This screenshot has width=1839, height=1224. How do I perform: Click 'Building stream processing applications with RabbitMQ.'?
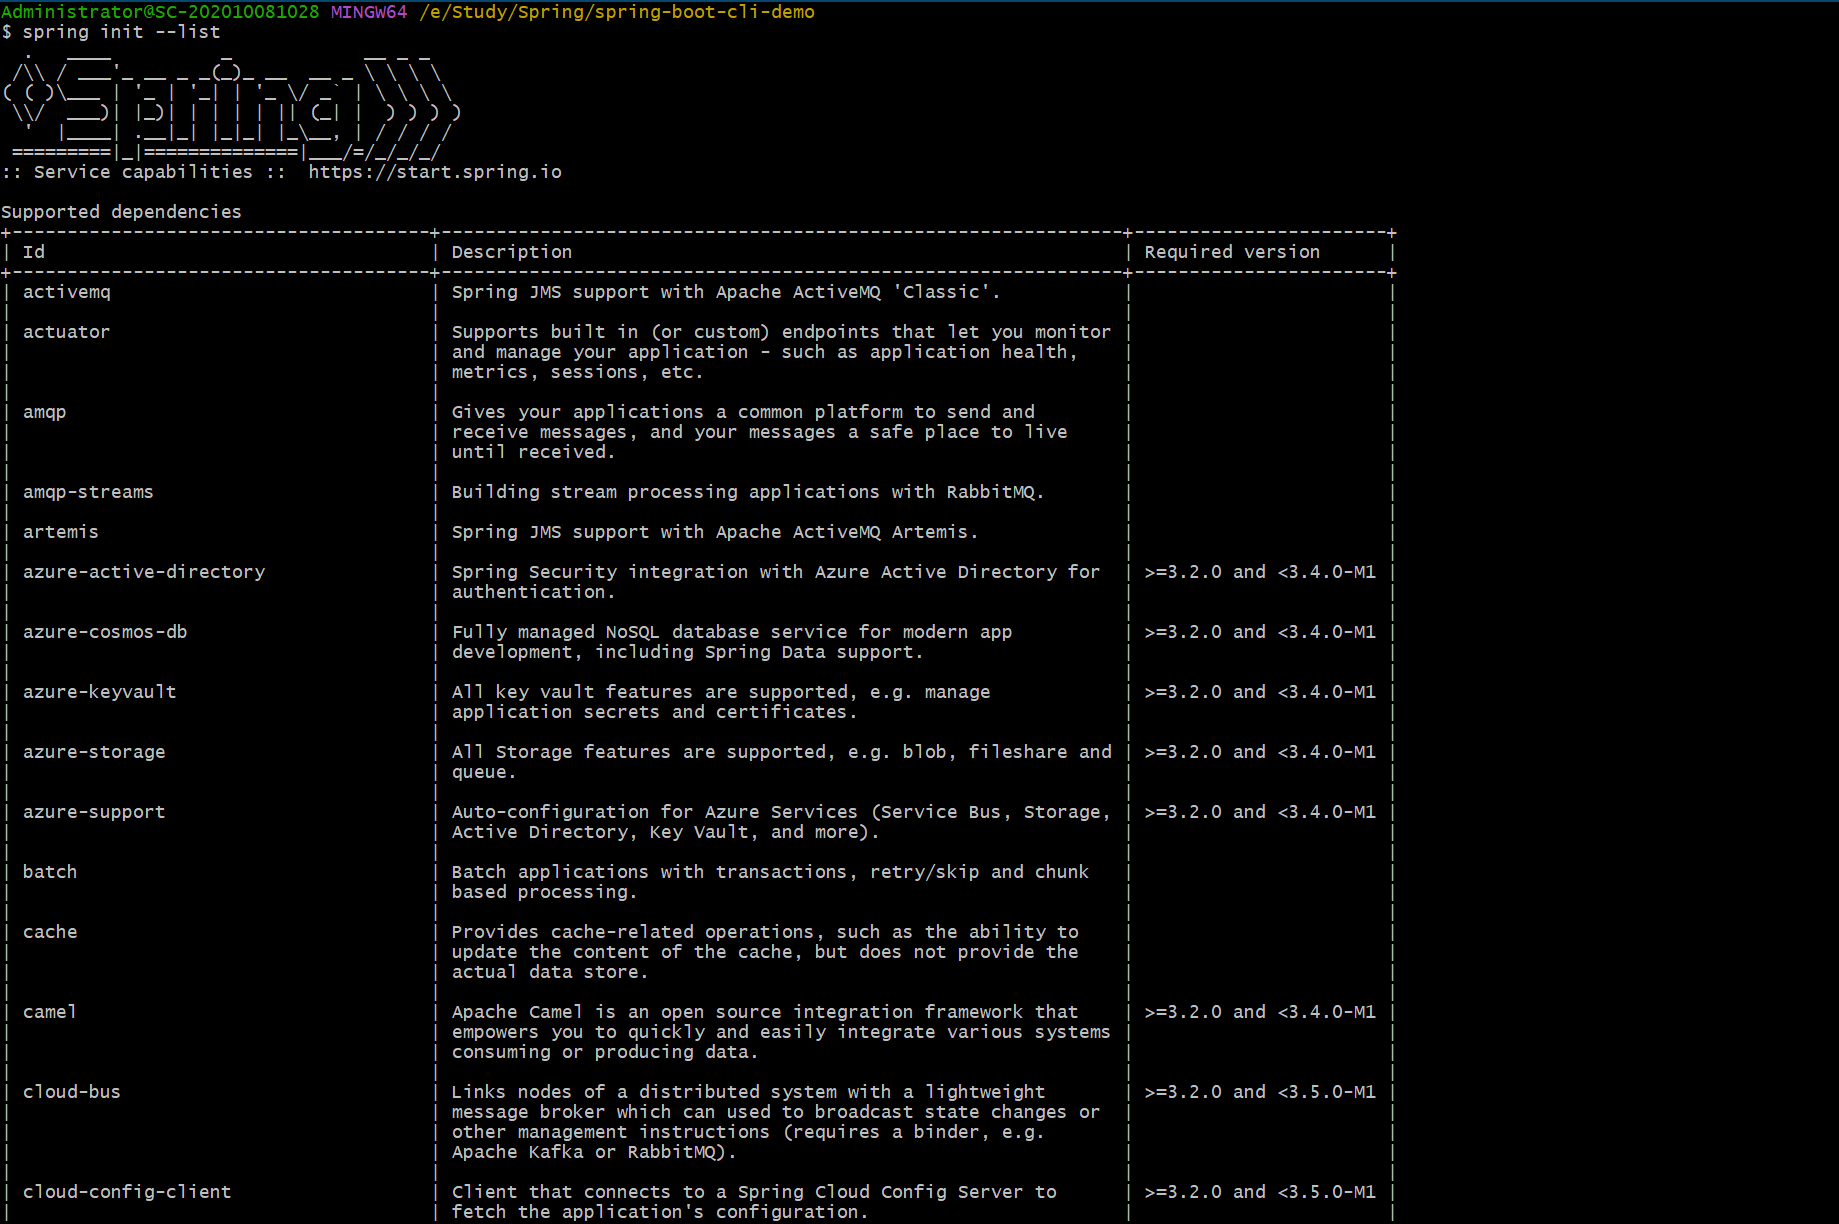748,492
